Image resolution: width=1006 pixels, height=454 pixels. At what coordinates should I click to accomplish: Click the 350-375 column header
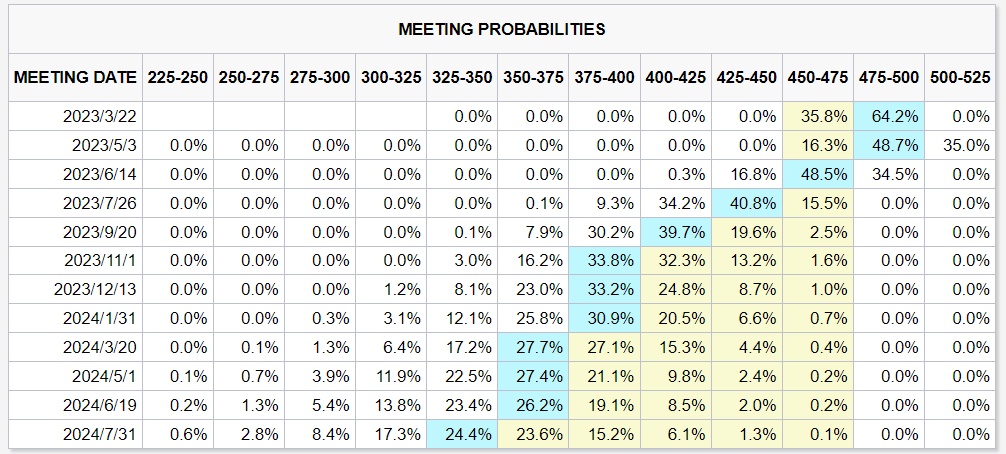click(x=534, y=78)
